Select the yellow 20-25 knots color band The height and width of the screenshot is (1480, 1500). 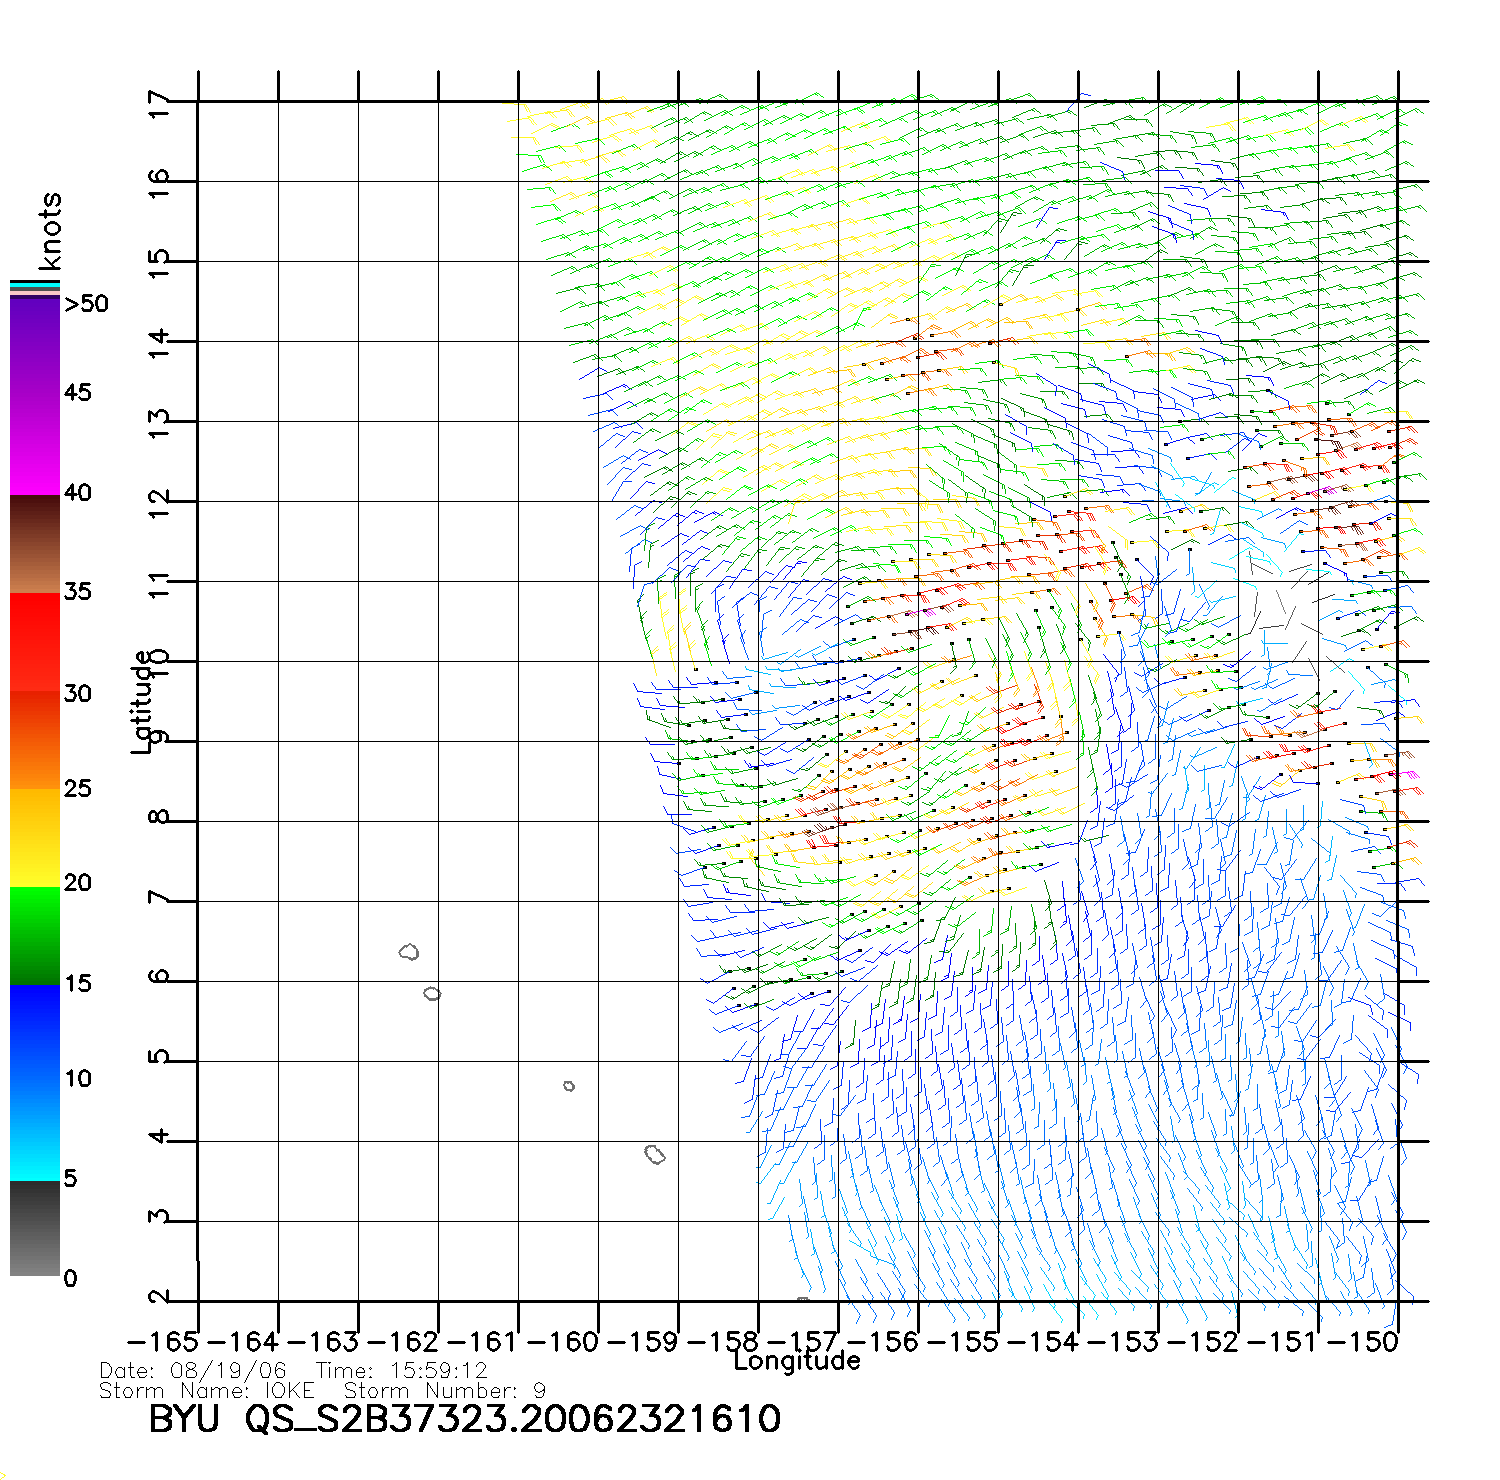[x=35, y=838]
